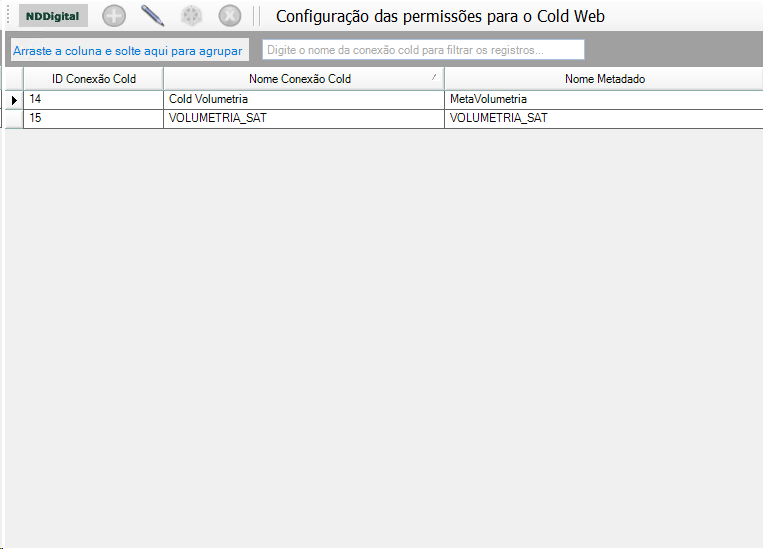This screenshot has height=549, width=763.
Task: Click the add (plus) toolbar icon
Action: [114, 16]
